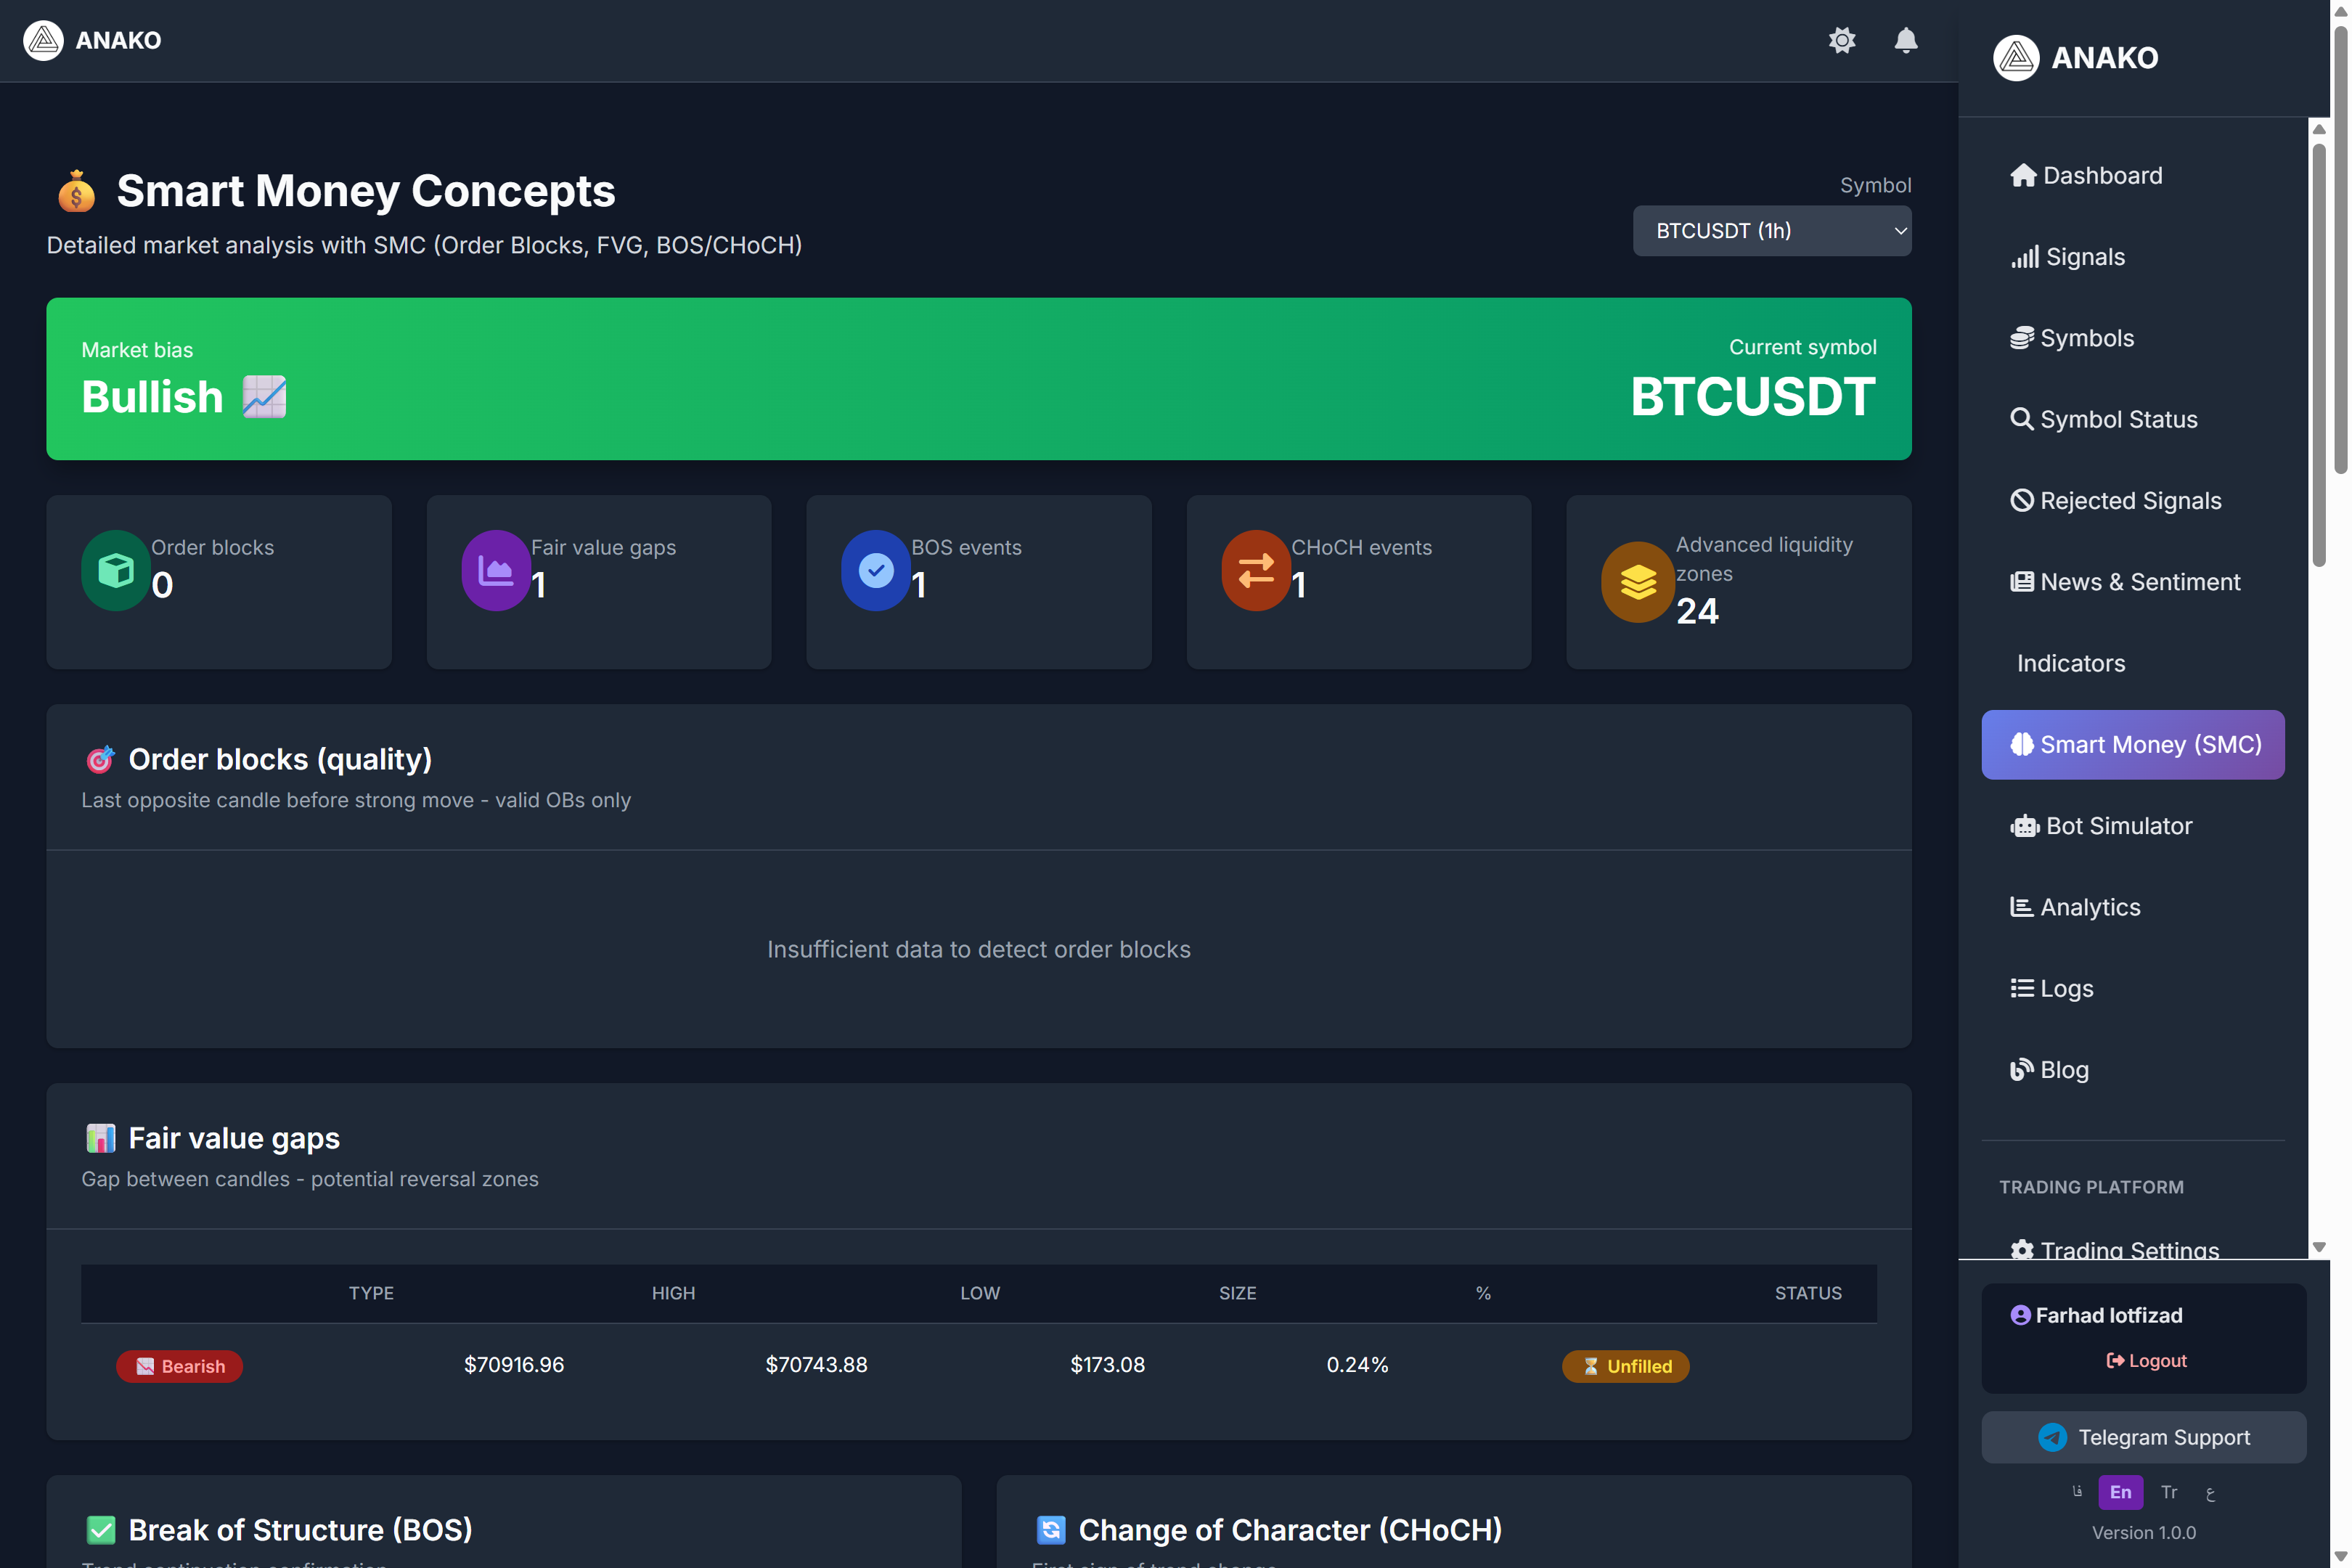Image resolution: width=2352 pixels, height=1568 pixels.
Task: Click the CHoCH events swap arrows icon
Action: tap(1256, 570)
